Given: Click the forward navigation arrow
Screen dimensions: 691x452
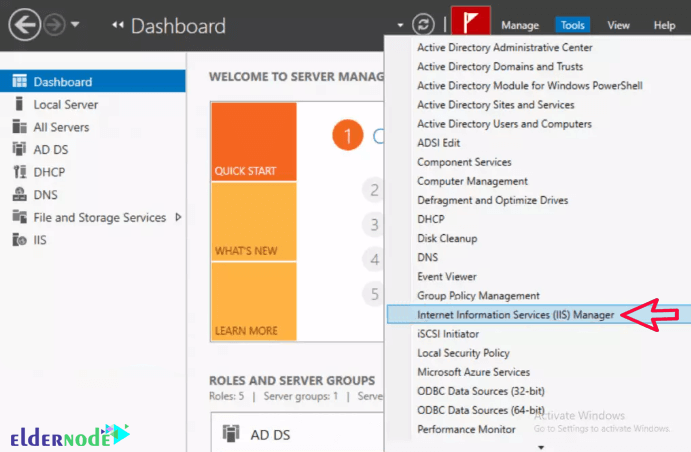Looking at the screenshot, I should tap(55, 25).
